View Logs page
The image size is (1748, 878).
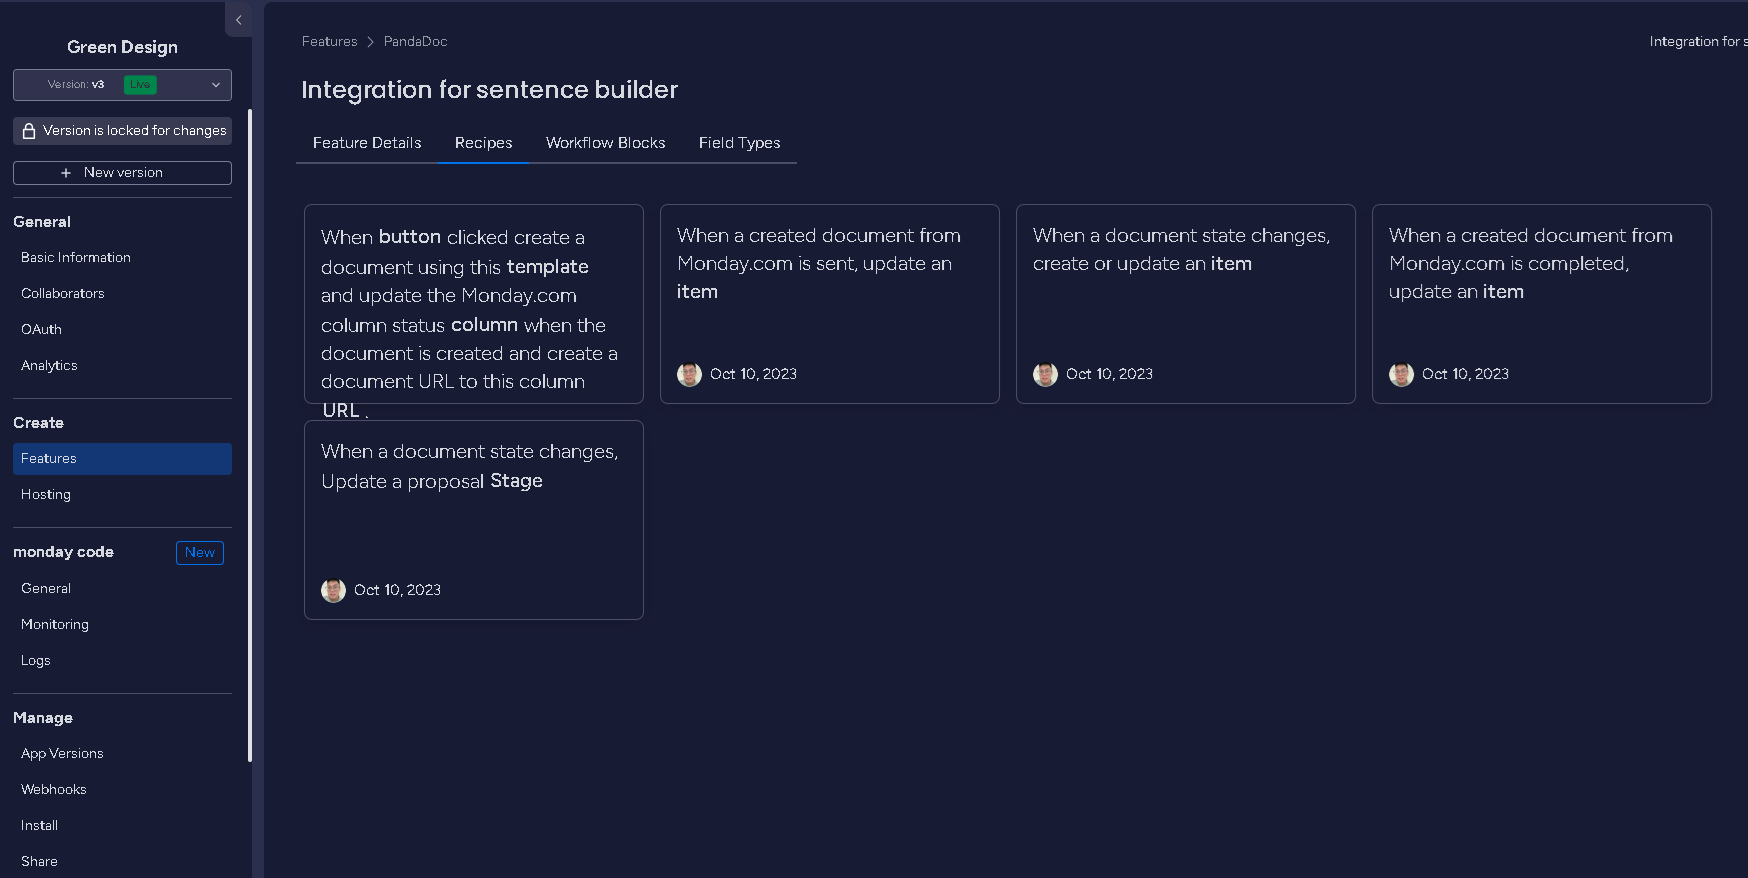(x=36, y=660)
